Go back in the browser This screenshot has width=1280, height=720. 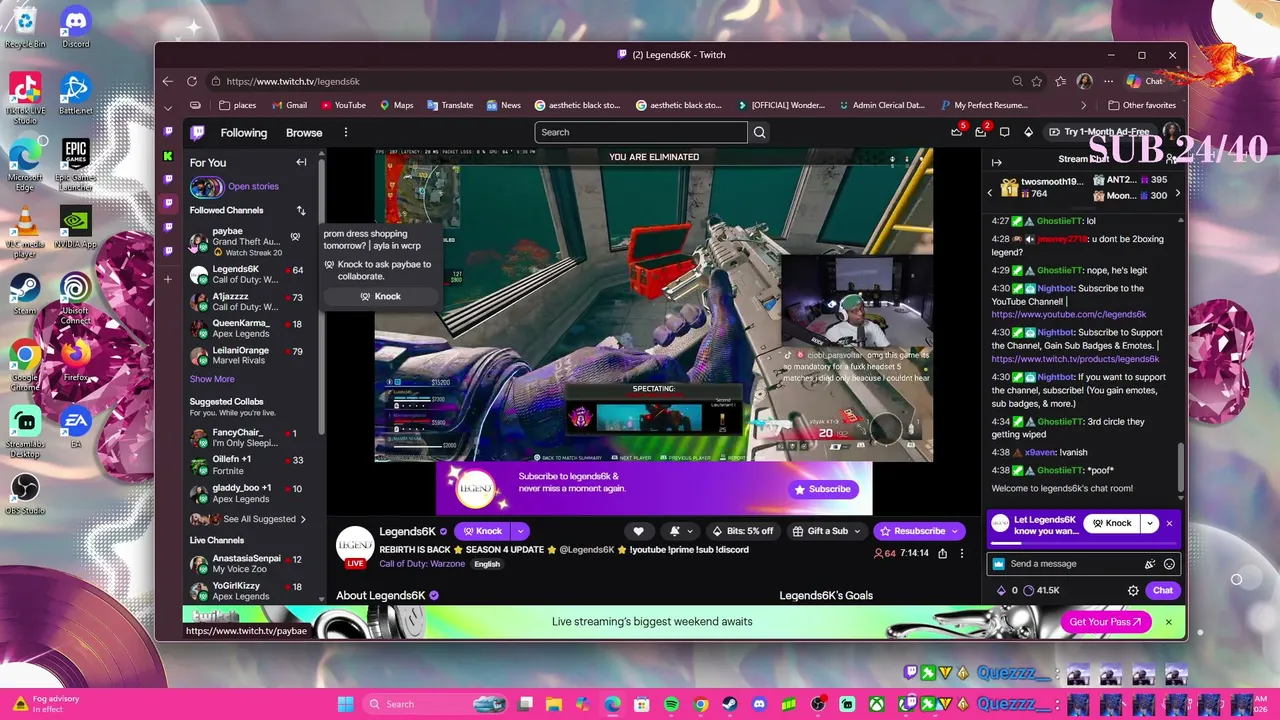coord(168,81)
